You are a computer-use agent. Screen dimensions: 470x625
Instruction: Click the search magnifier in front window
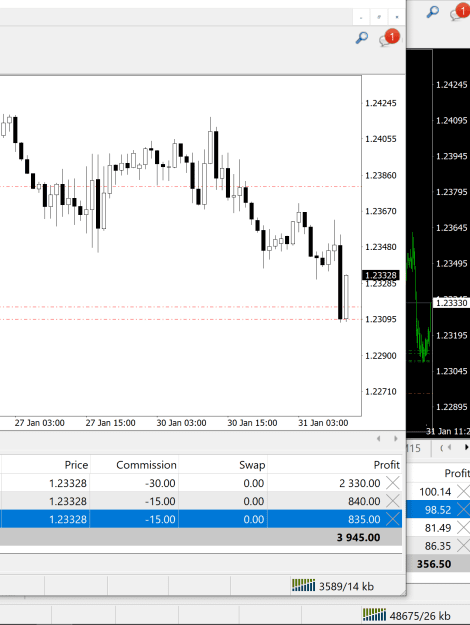pos(362,38)
